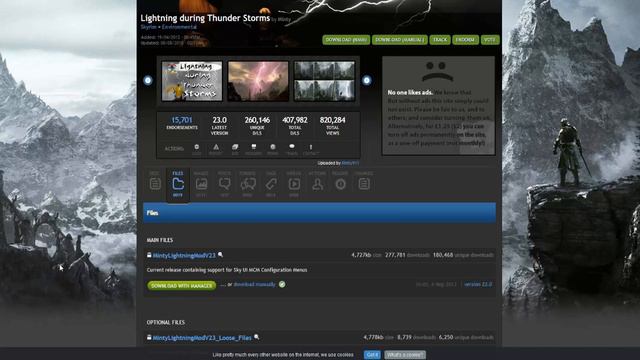Click the fourth action icon in the Actions row
640x360 pixels.
click(254, 147)
